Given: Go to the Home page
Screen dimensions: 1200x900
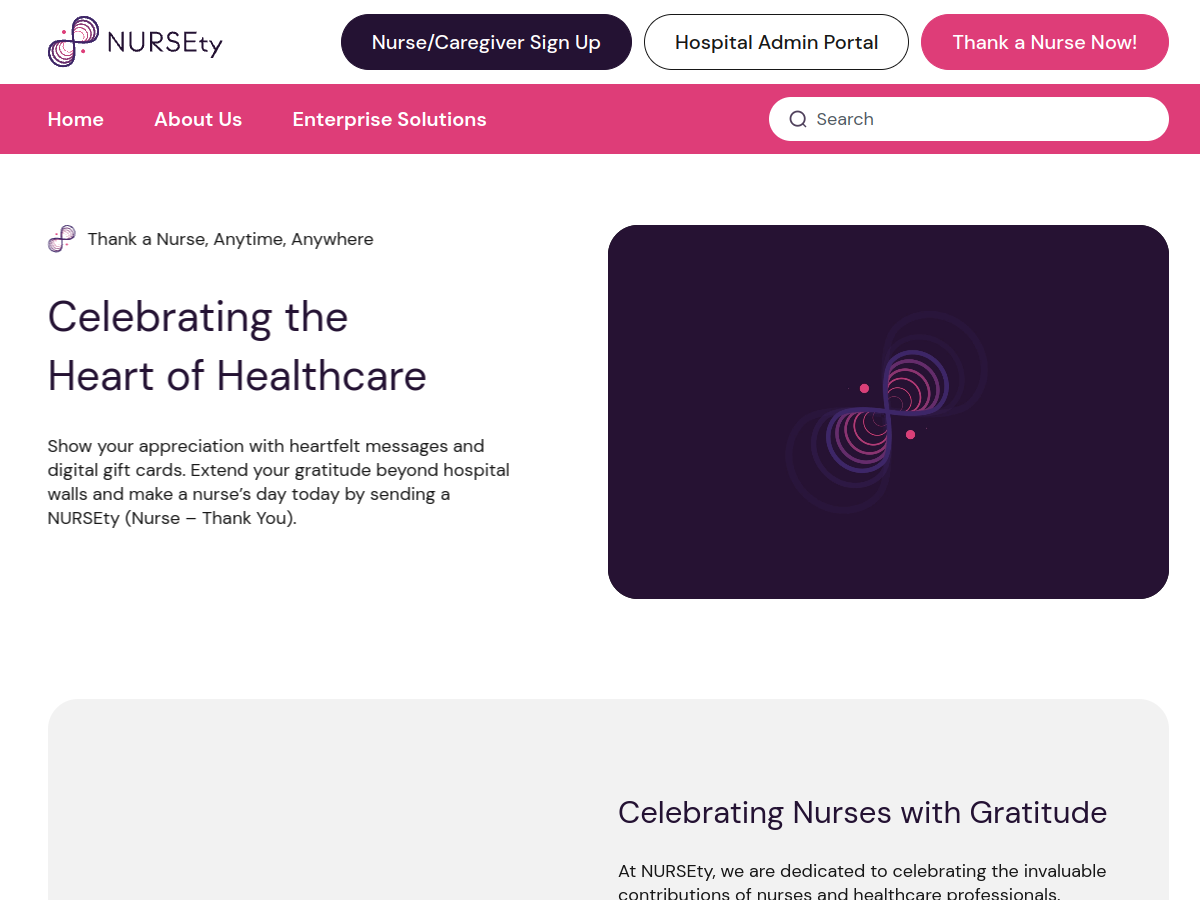Looking at the screenshot, I should [x=76, y=119].
